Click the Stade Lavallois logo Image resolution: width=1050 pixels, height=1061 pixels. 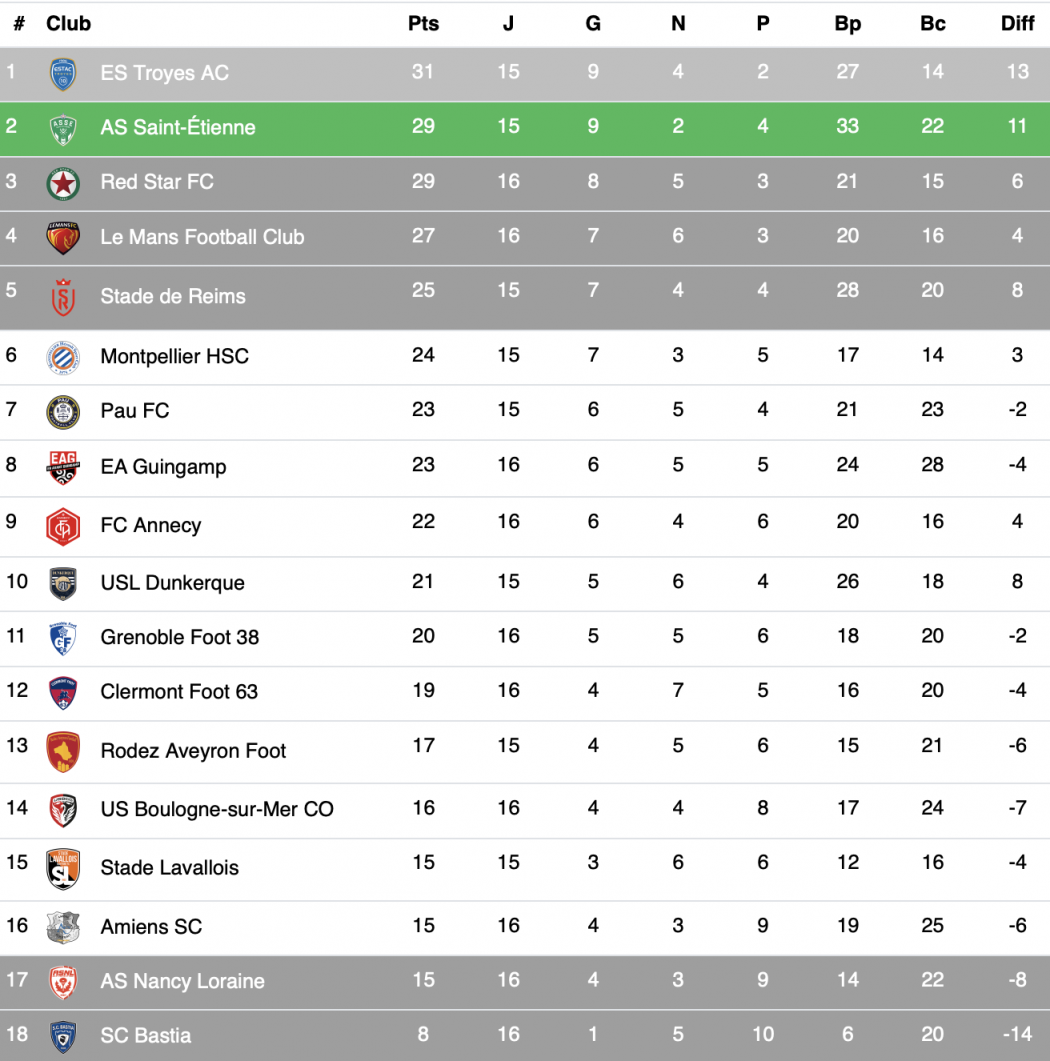(x=63, y=868)
